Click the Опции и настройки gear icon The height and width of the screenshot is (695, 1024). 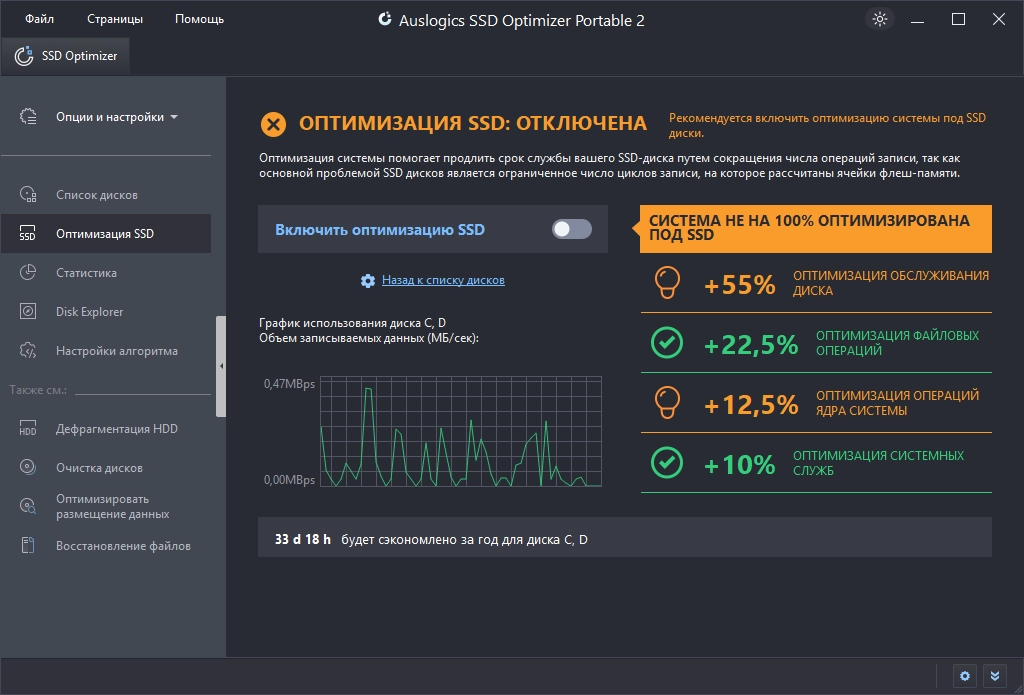[x=28, y=116]
